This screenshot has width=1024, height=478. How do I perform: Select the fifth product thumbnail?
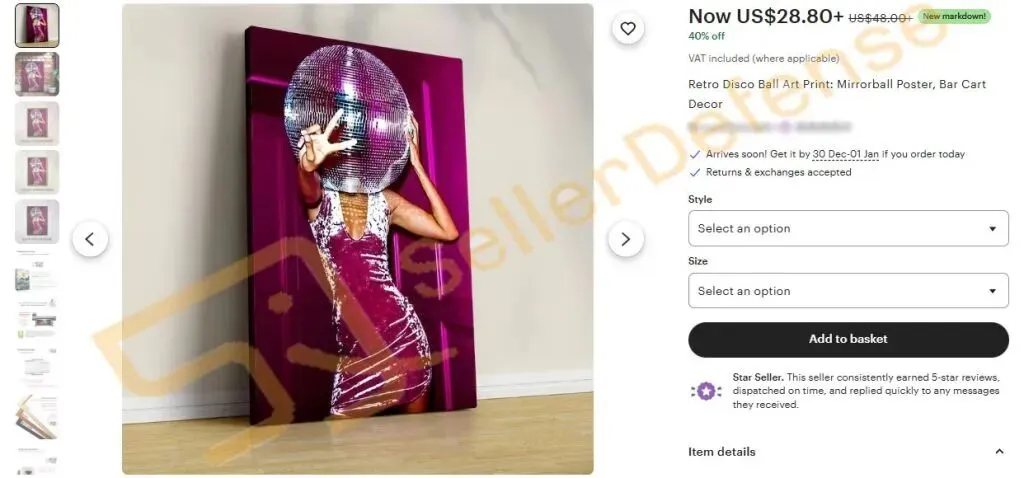[x=37, y=221]
